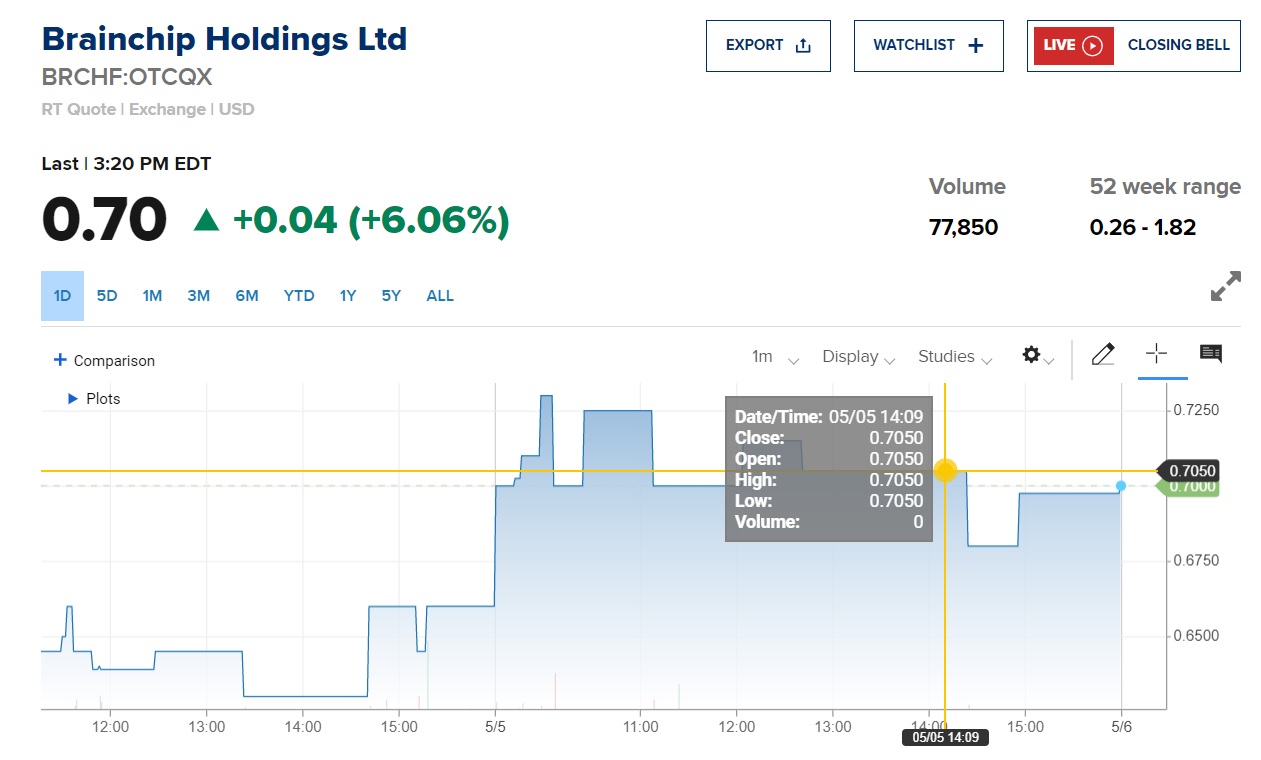
Task: Click the export share icon
Action: [802, 45]
